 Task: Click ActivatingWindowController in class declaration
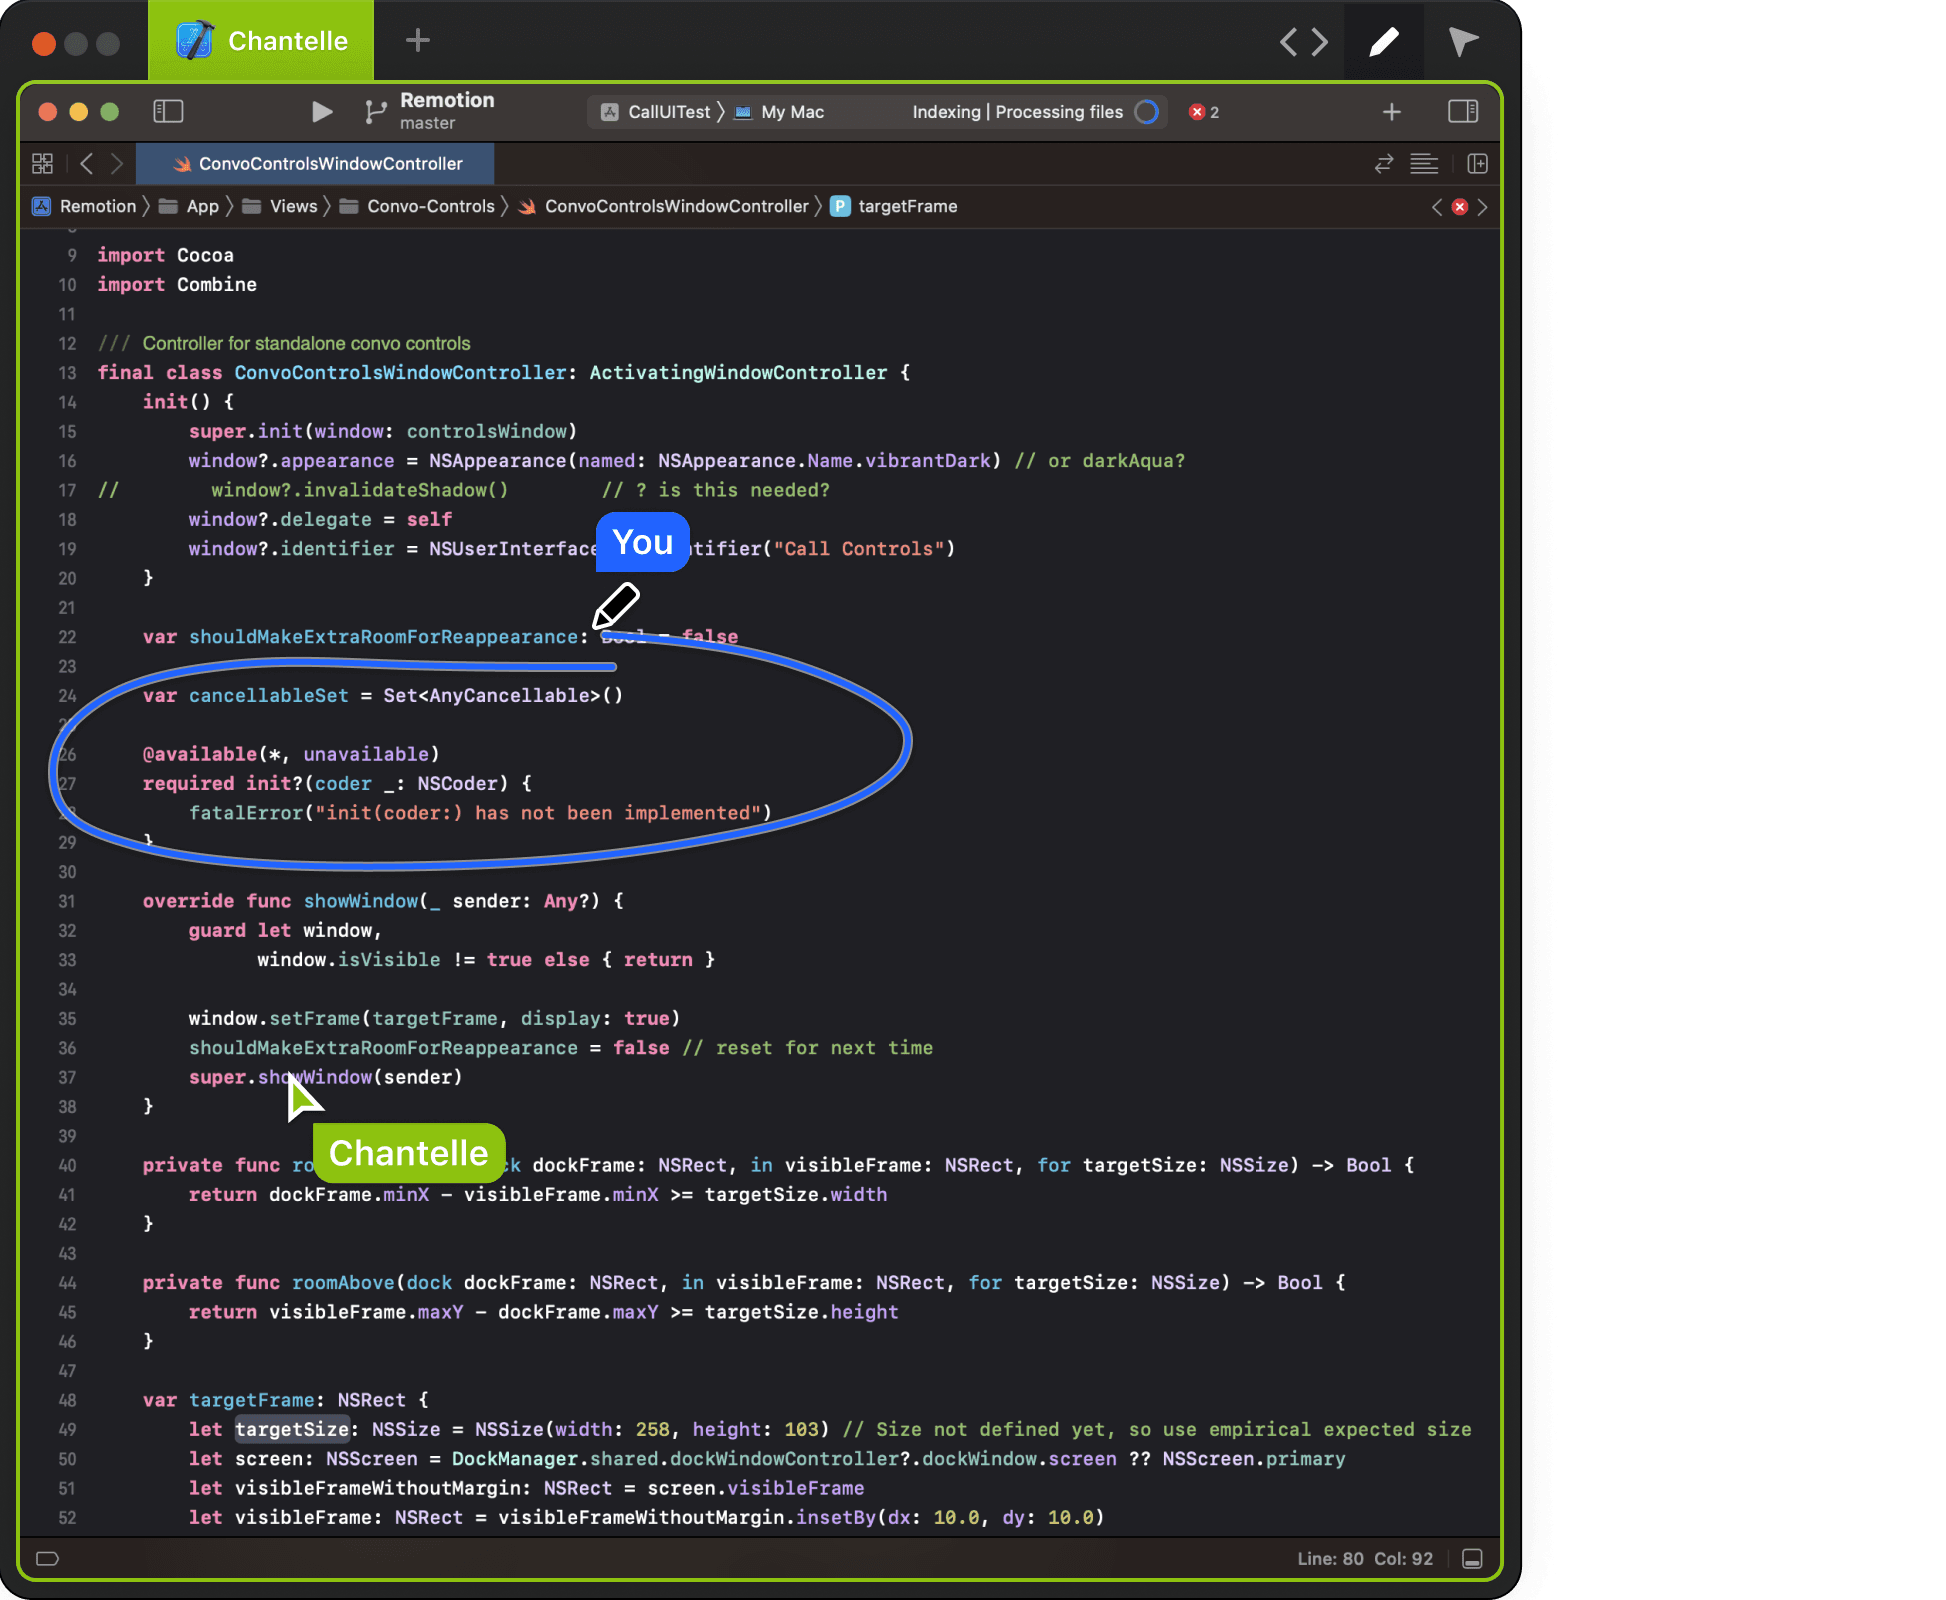pyautogui.click(x=738, y=373)
